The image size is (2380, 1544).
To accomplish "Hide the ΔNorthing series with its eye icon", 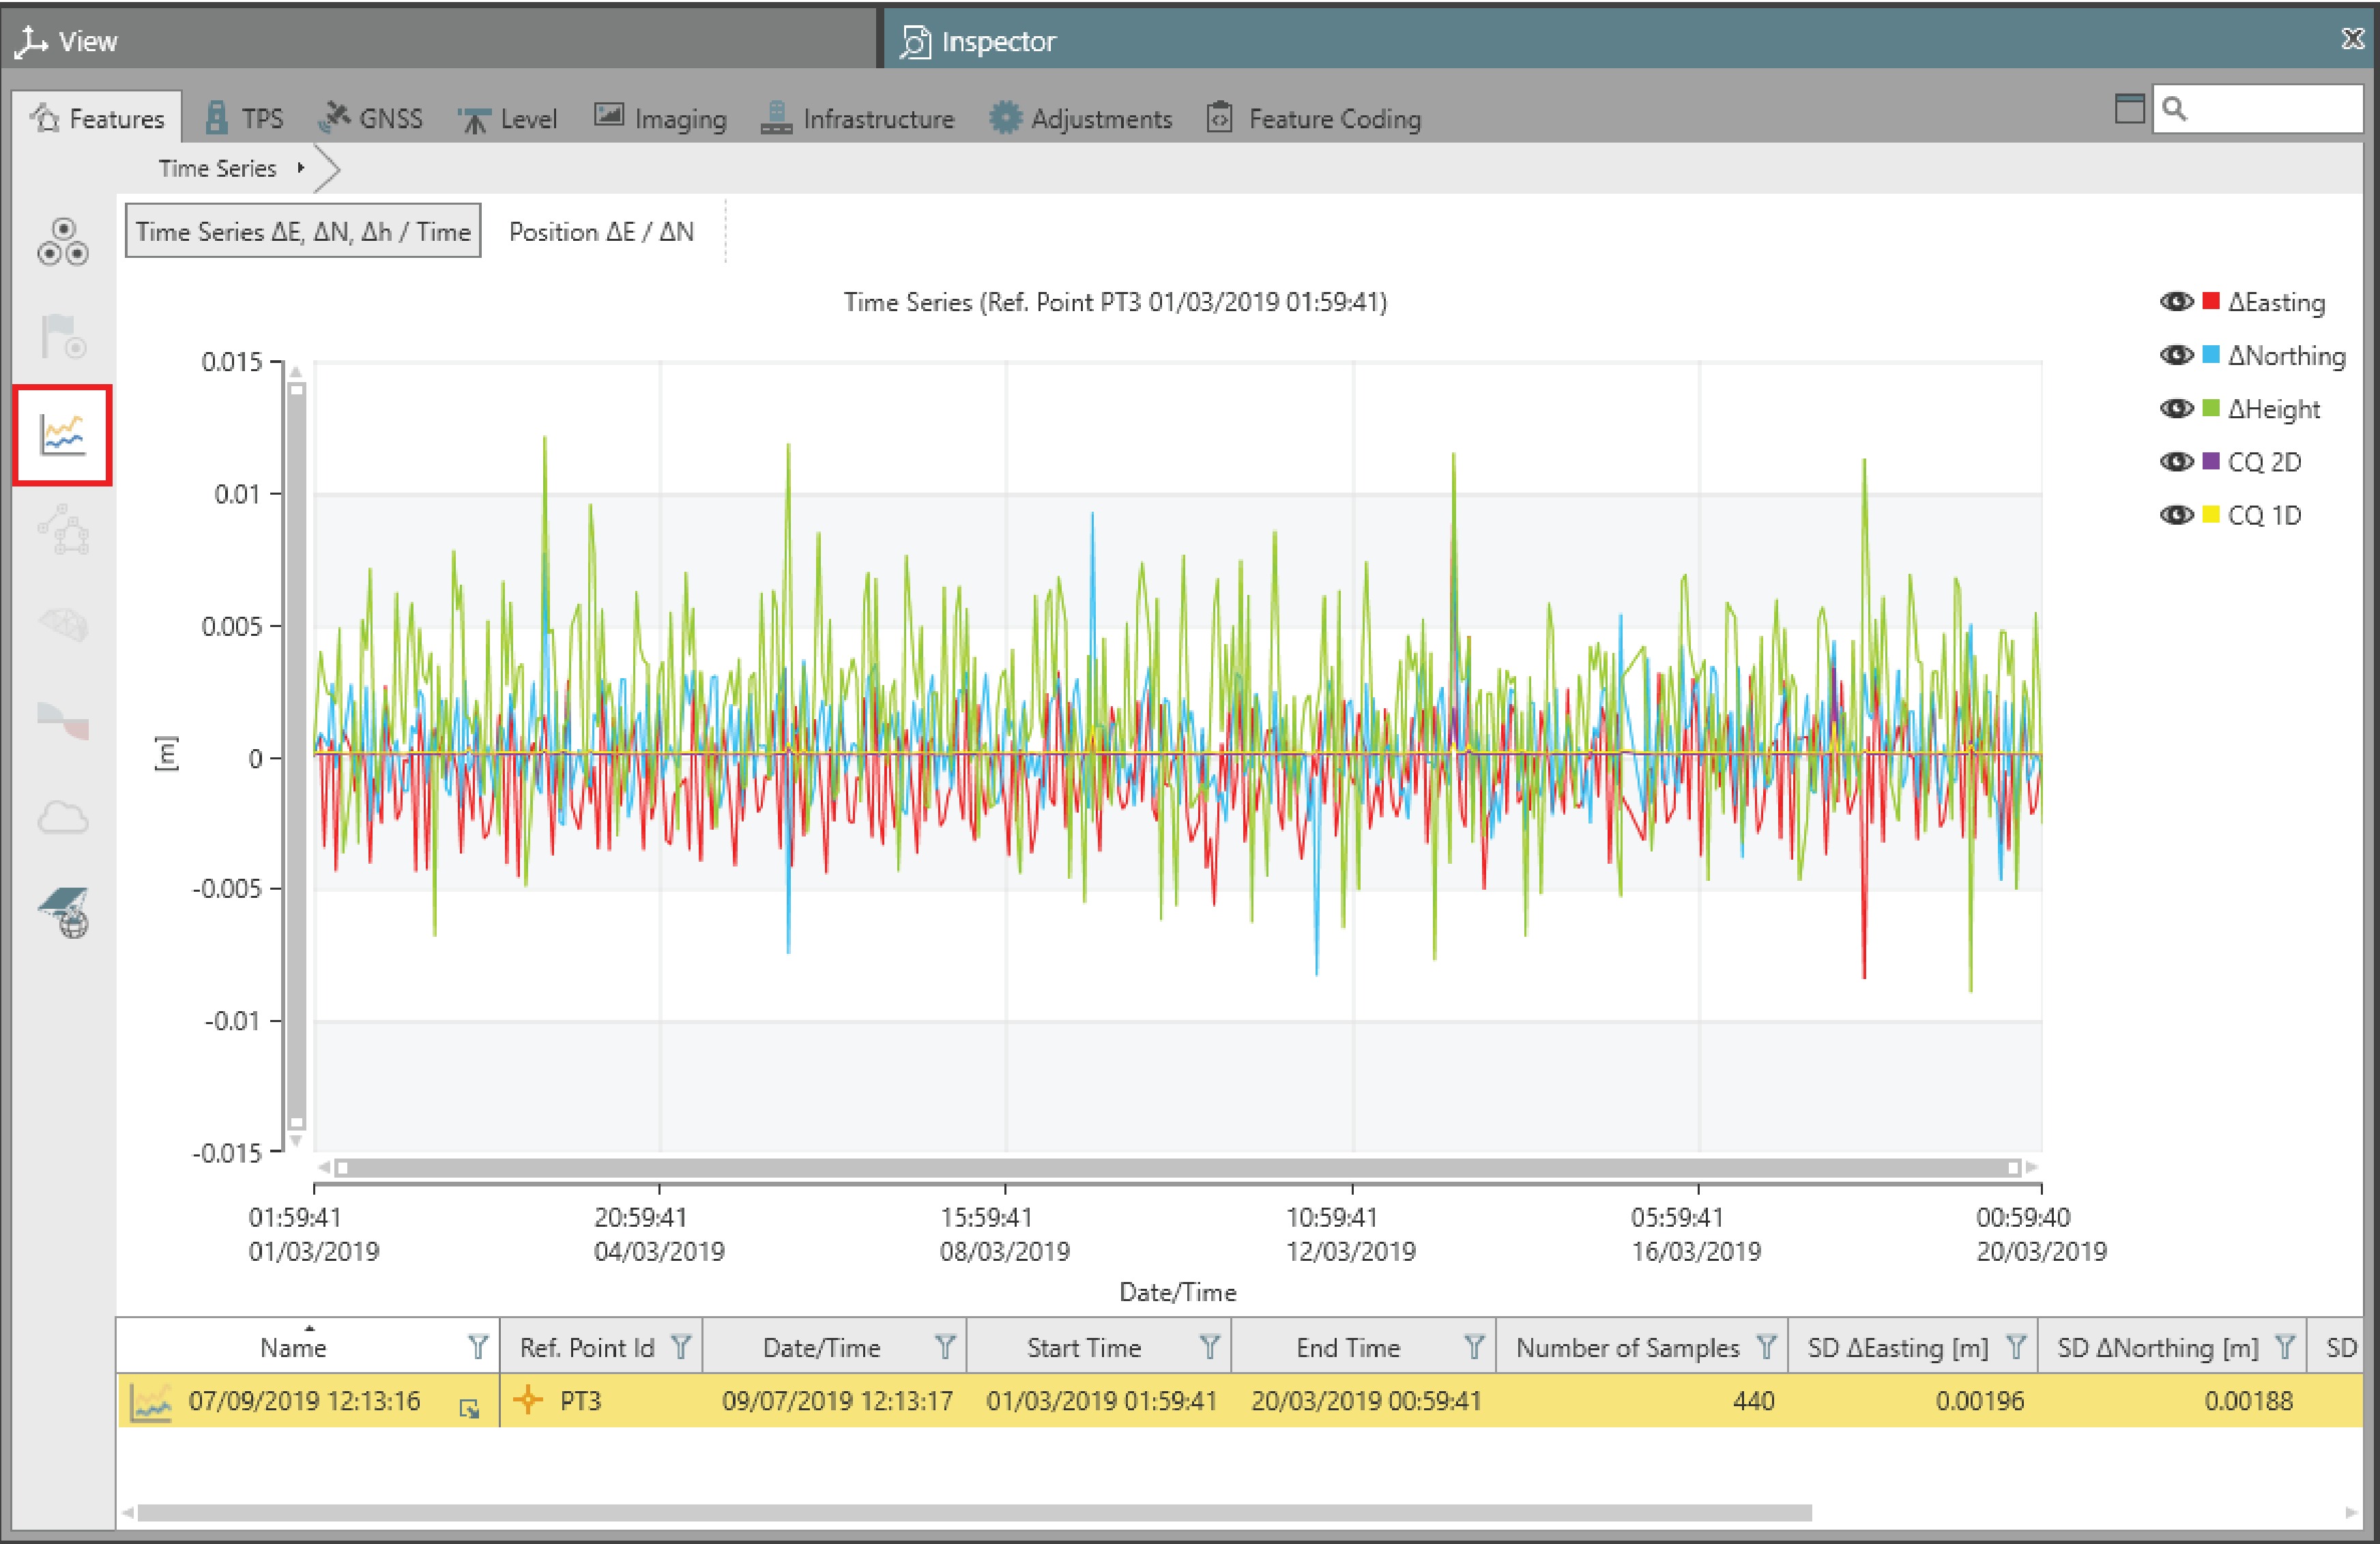I will (2176, 355).
